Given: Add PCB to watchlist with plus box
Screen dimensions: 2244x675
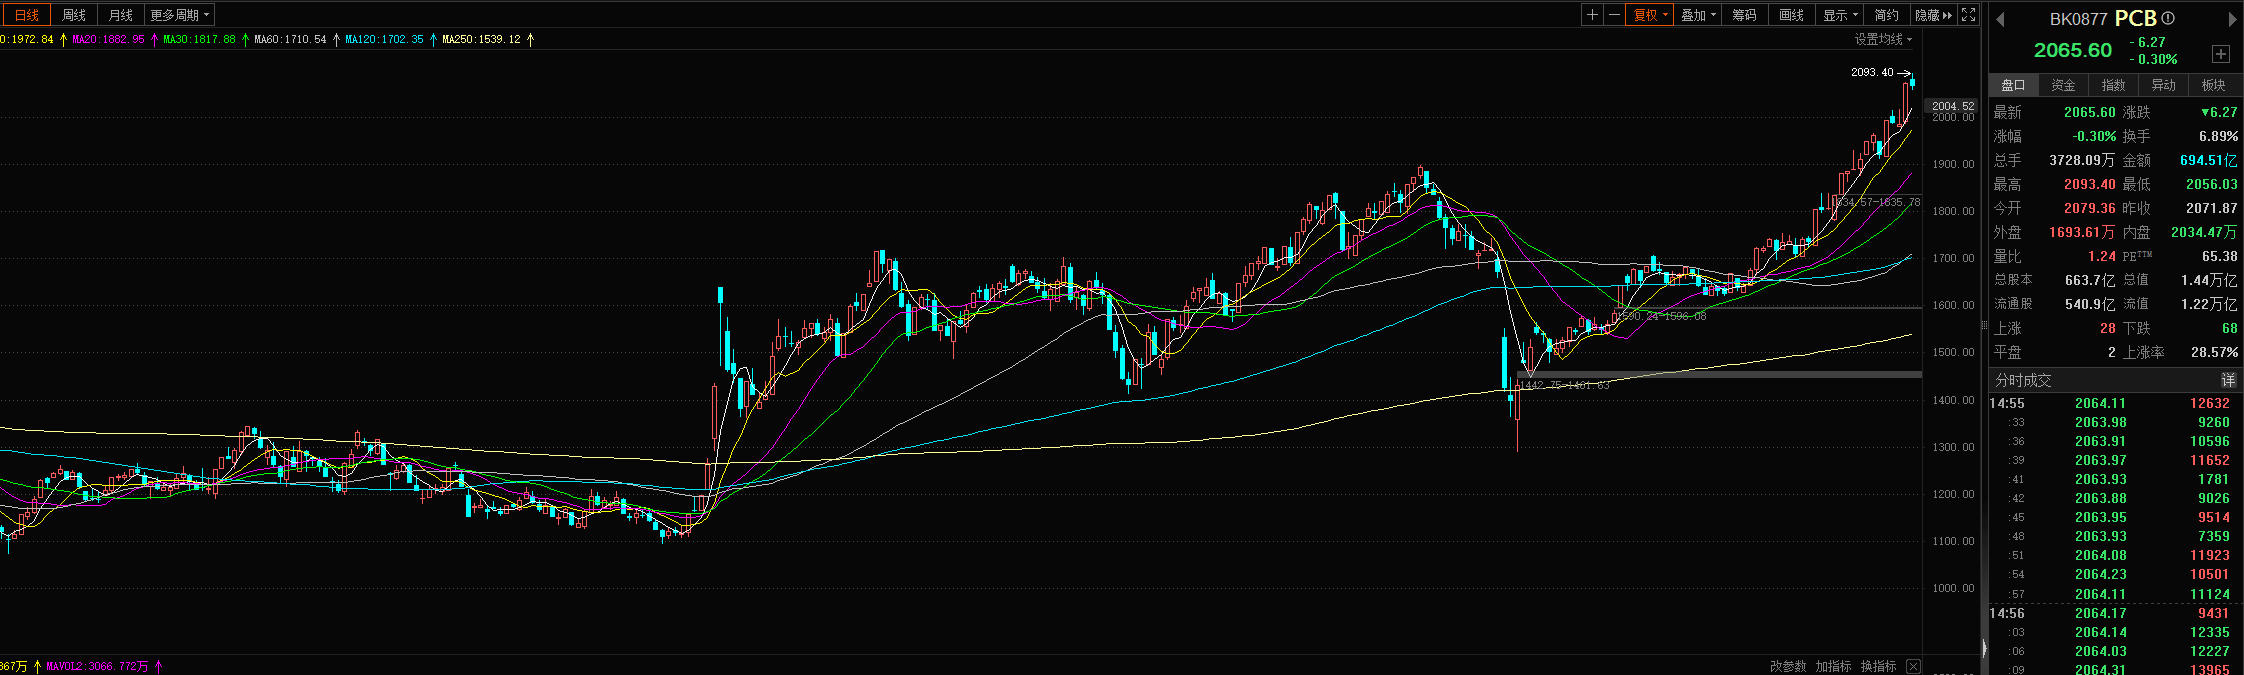Looking at the screenshot, I should tap(2220, 54).
